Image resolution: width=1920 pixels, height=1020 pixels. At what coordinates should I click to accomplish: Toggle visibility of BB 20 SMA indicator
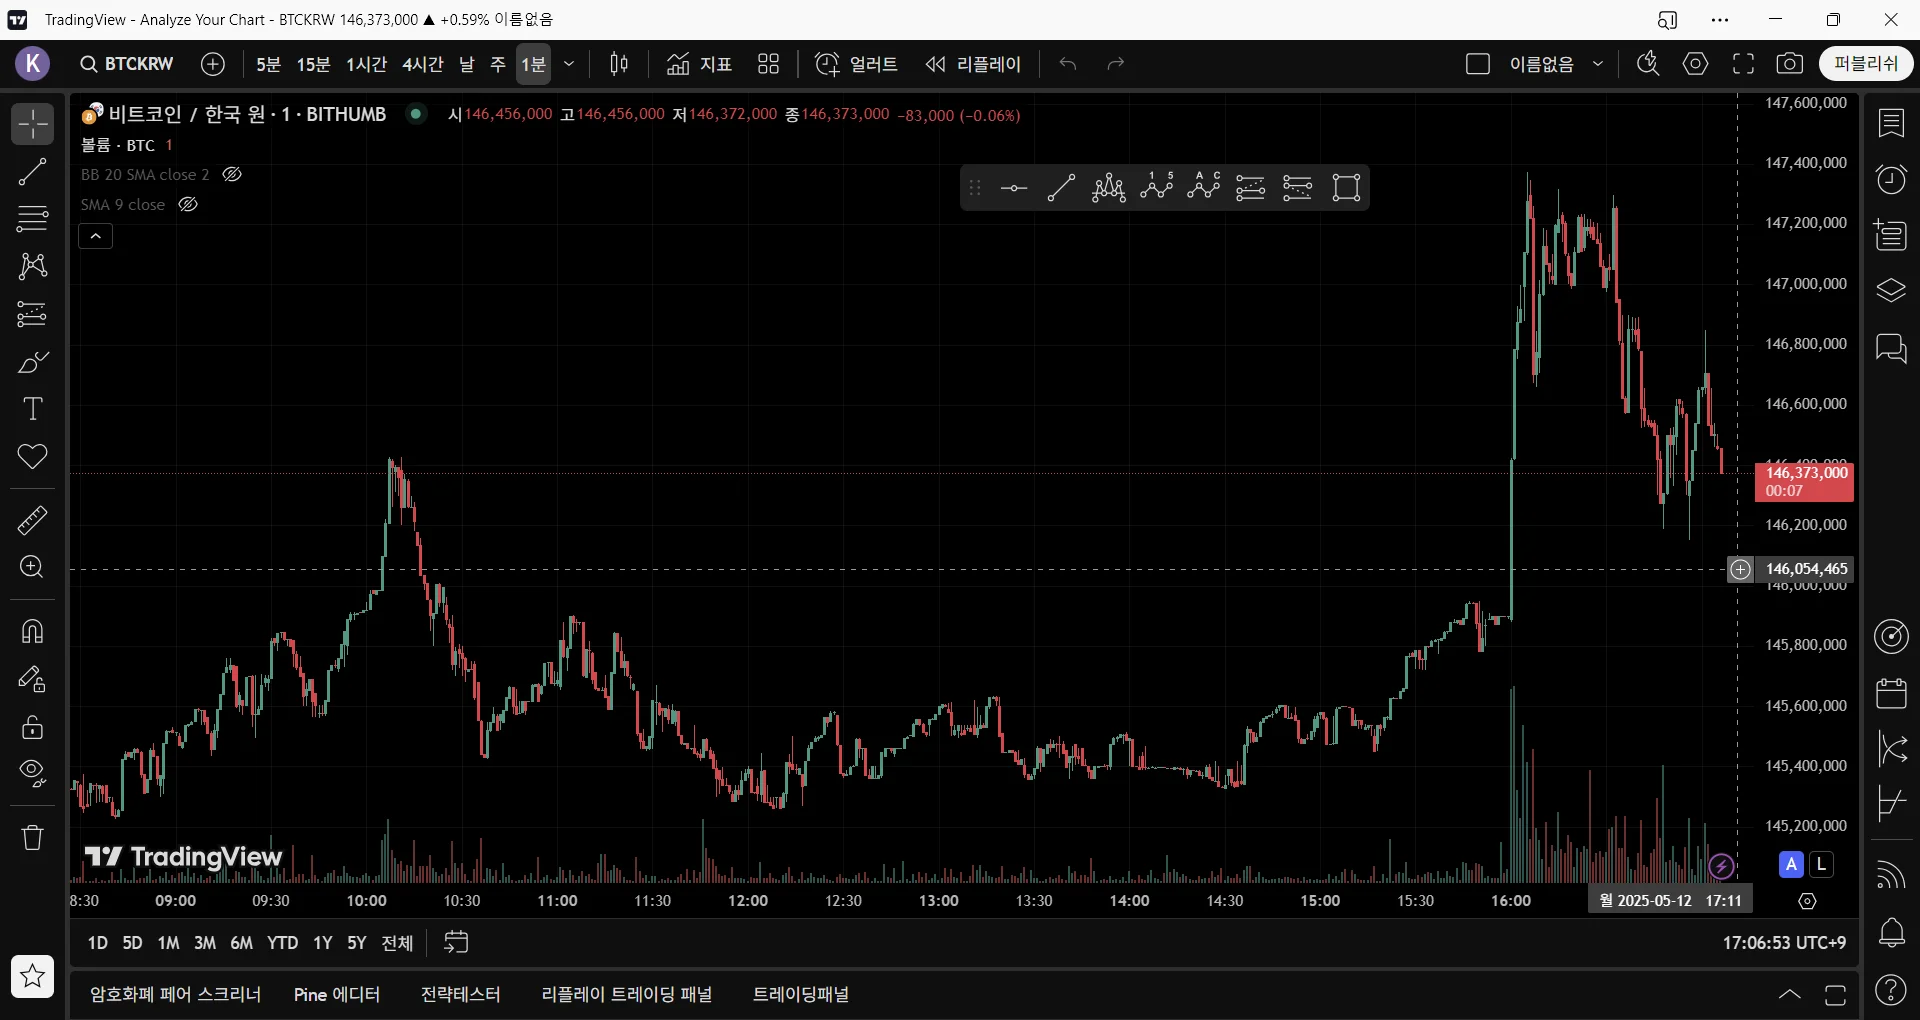(x=232, y=174)
